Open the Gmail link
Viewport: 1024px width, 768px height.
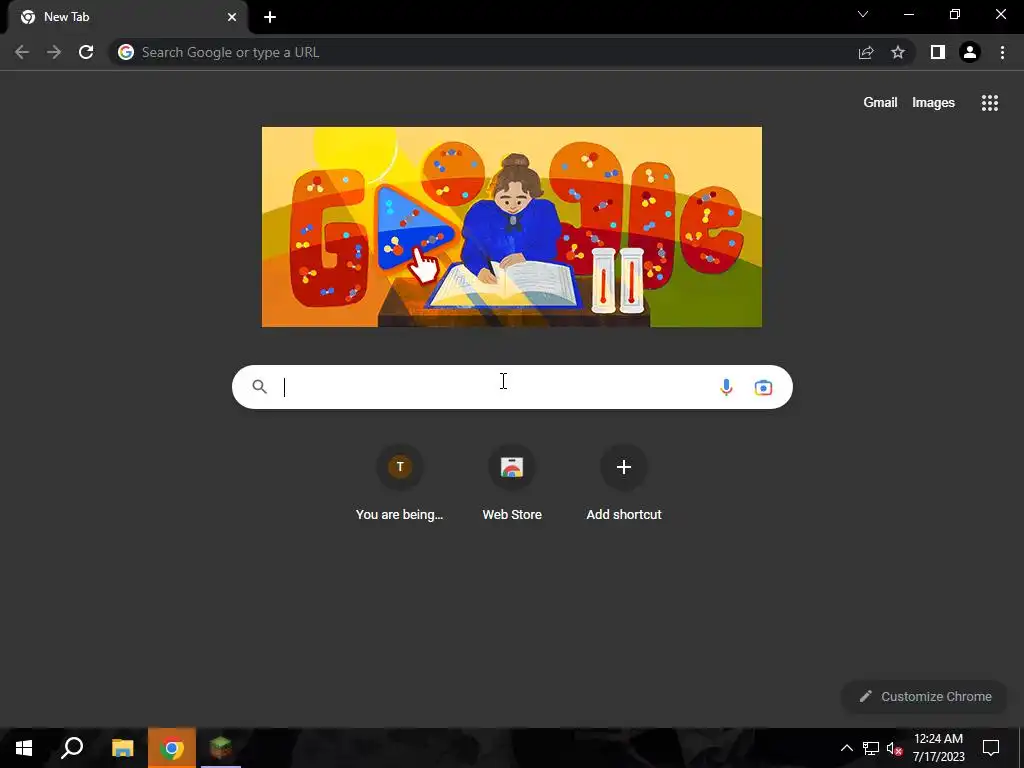[x=880, y=103]
